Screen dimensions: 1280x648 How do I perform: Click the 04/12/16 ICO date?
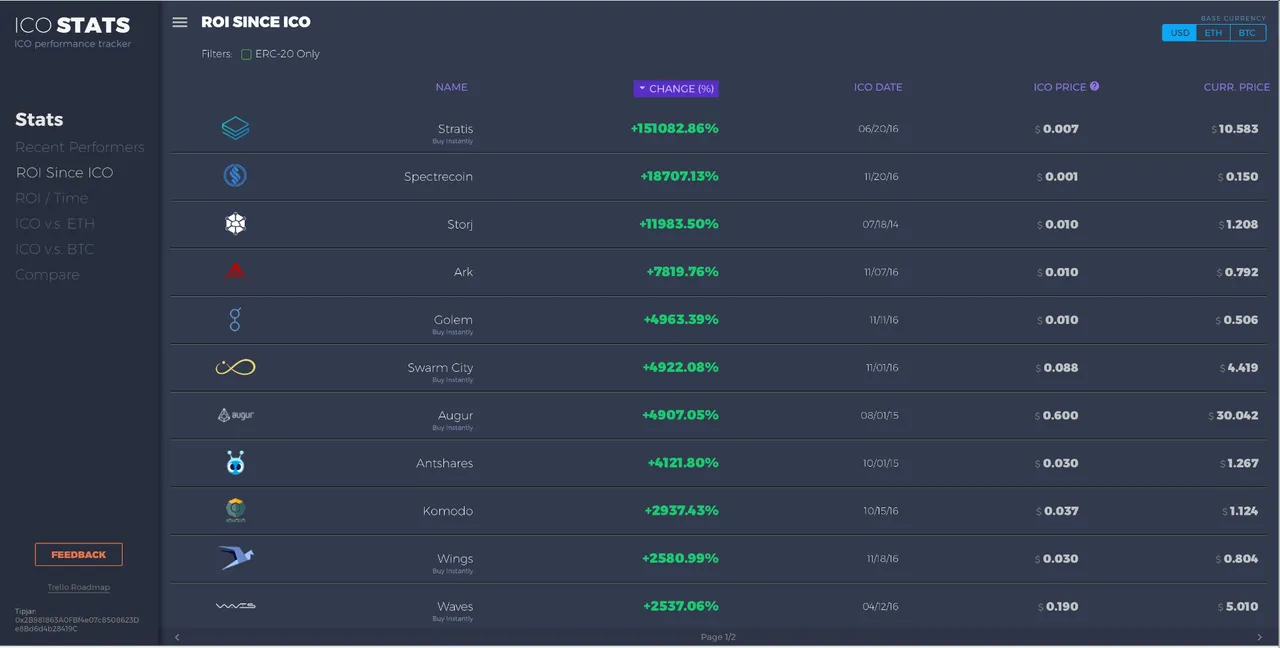click(880, 606)
